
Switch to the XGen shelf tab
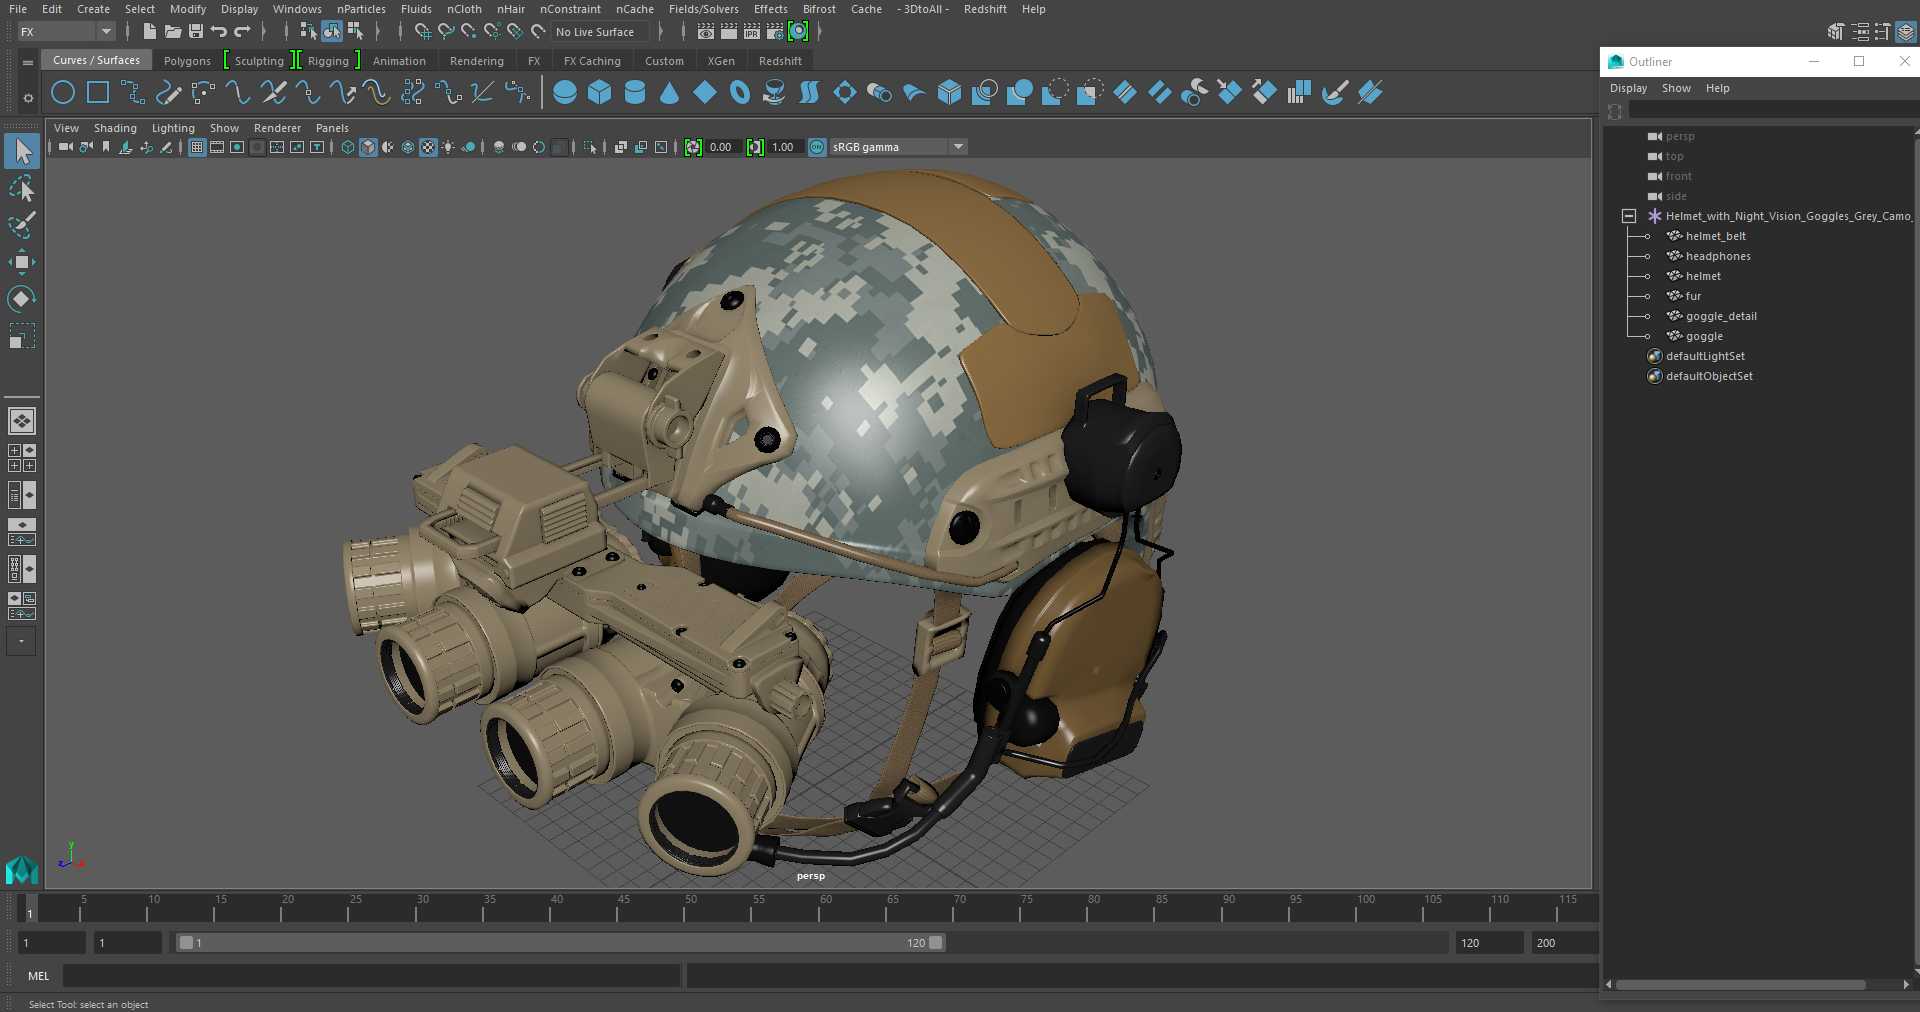click(721, 61)
